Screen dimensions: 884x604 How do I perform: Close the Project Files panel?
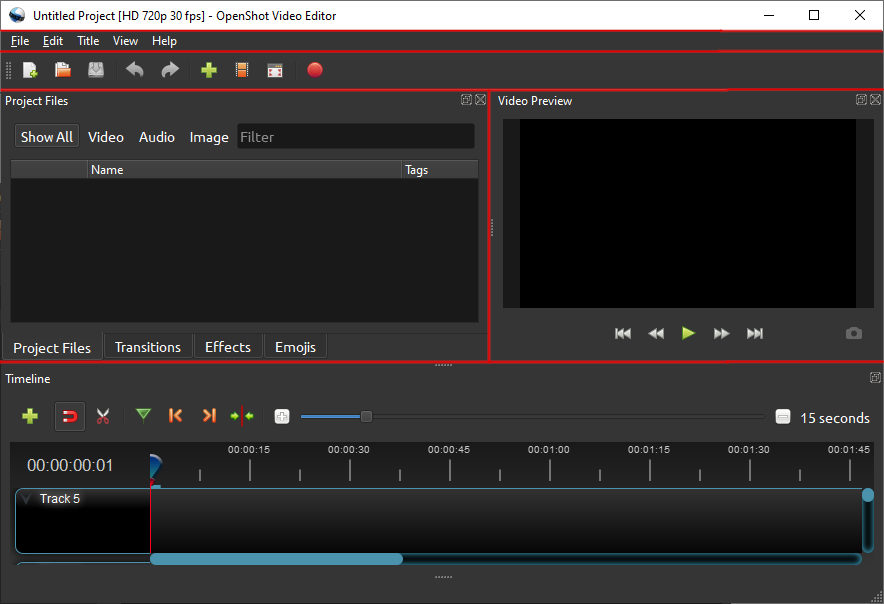click(480, 100)
